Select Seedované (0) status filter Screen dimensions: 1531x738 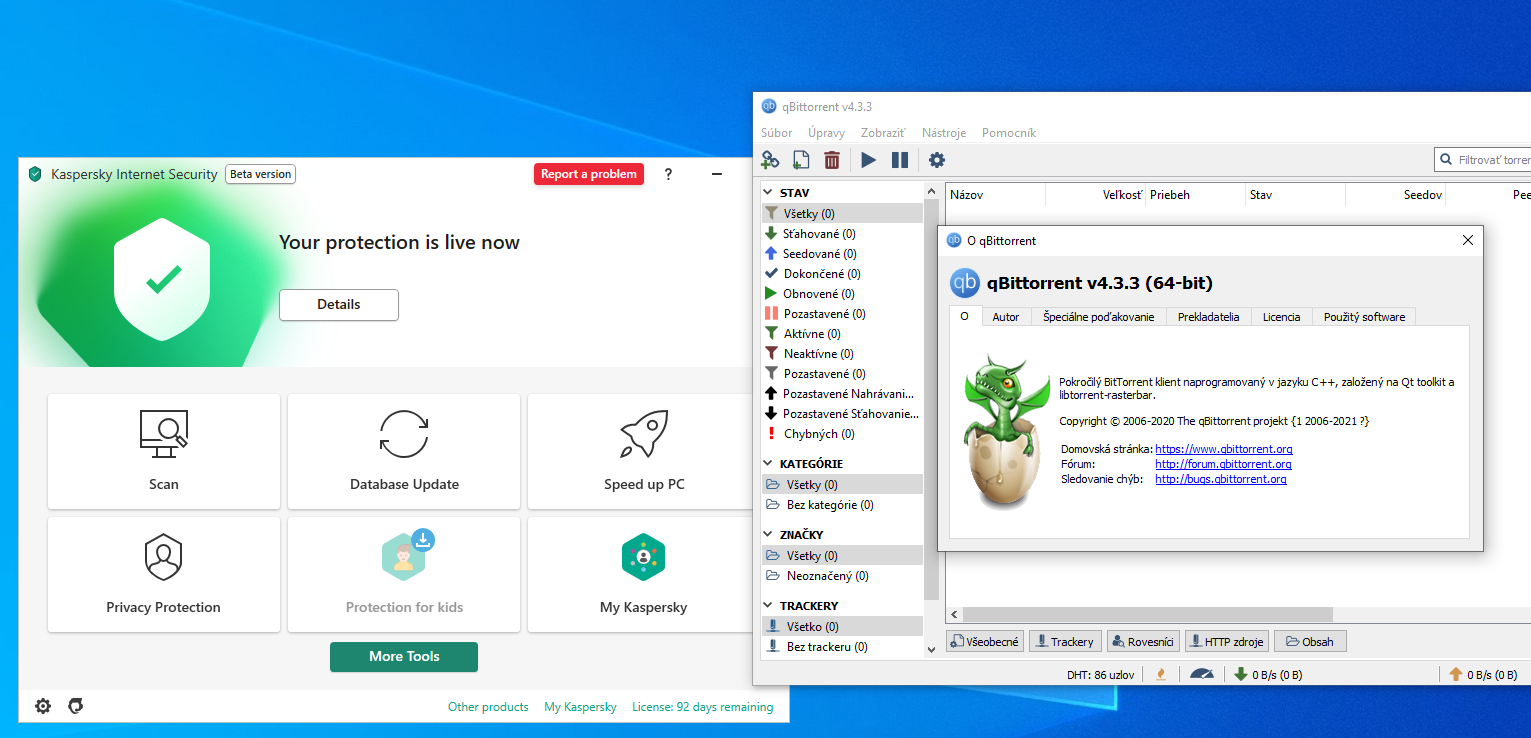pyautogui.click(x=842, y=253)
